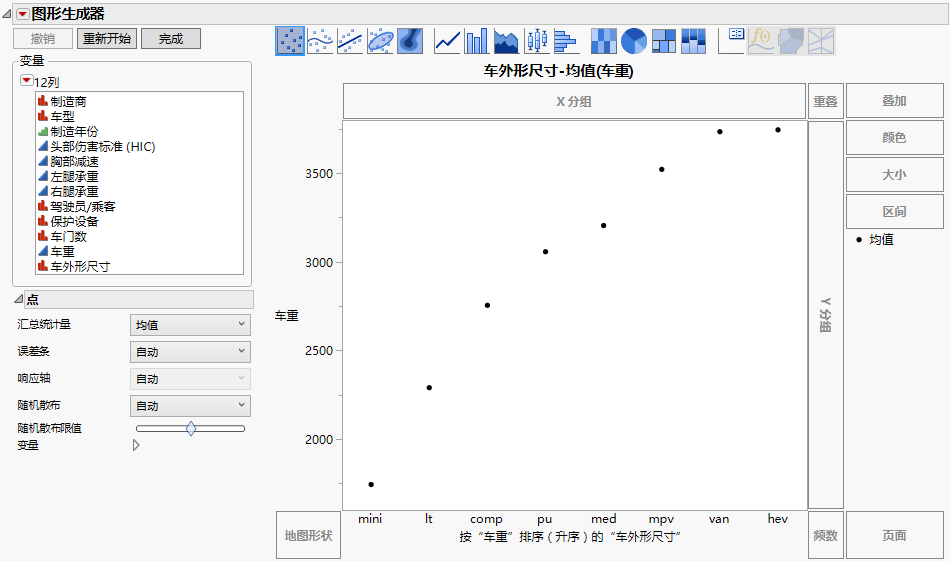Click the 大小 drop zone

(x=894, y=174)
